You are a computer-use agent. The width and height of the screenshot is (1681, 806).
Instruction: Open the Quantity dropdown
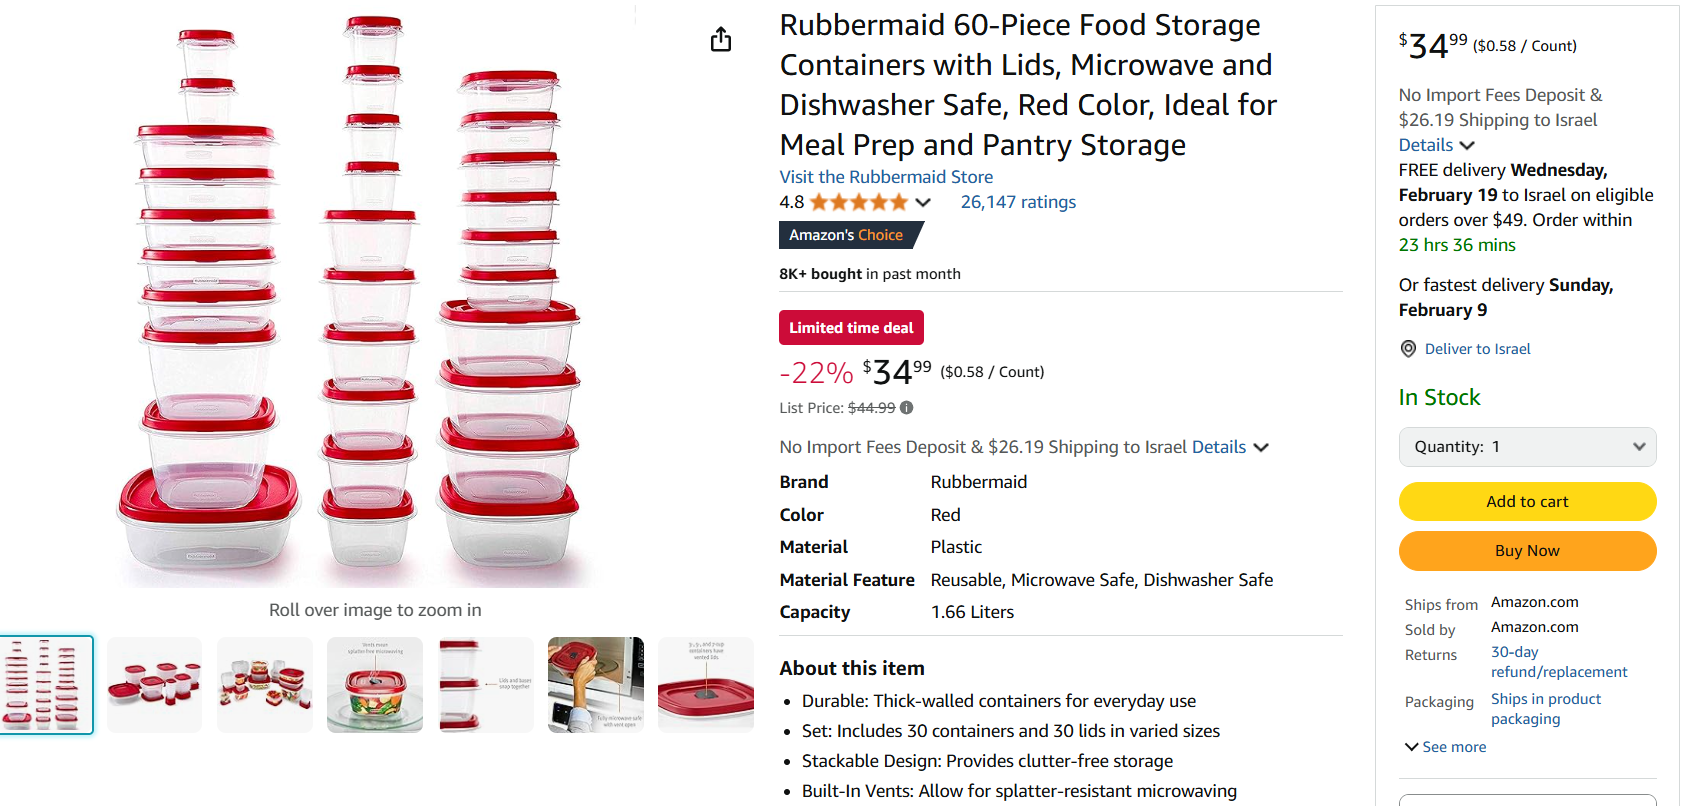click(1527, 447)
